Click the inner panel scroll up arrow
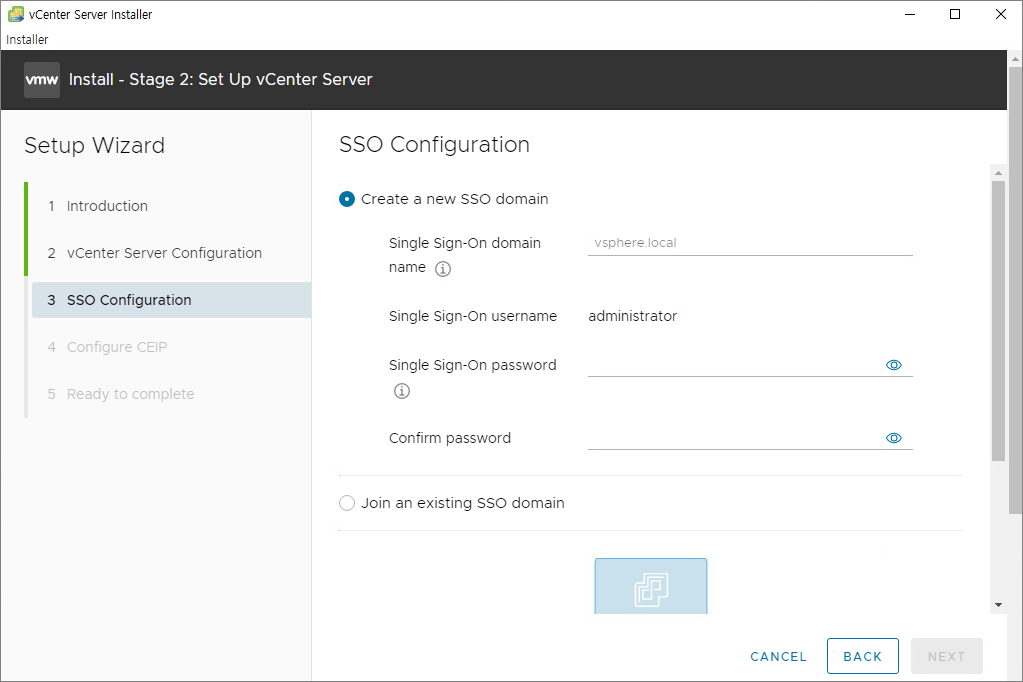This screenshot has height=682, width=1023. click(x=998, y=173)
